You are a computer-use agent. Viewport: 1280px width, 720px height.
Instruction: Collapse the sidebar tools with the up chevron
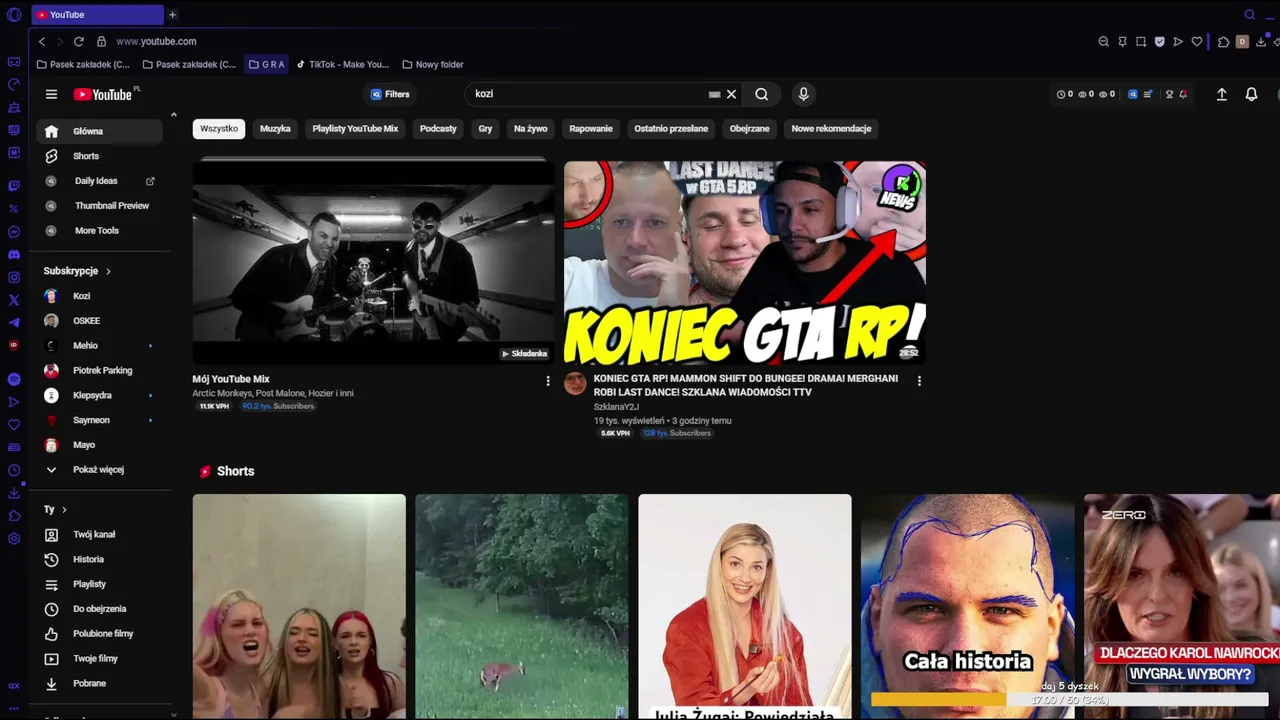click(x=173, y=115)
